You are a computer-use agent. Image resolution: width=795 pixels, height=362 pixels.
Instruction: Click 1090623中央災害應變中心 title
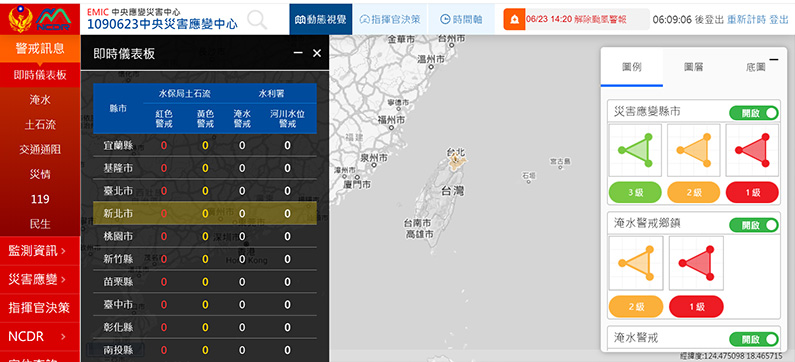(x=162, y=24)
